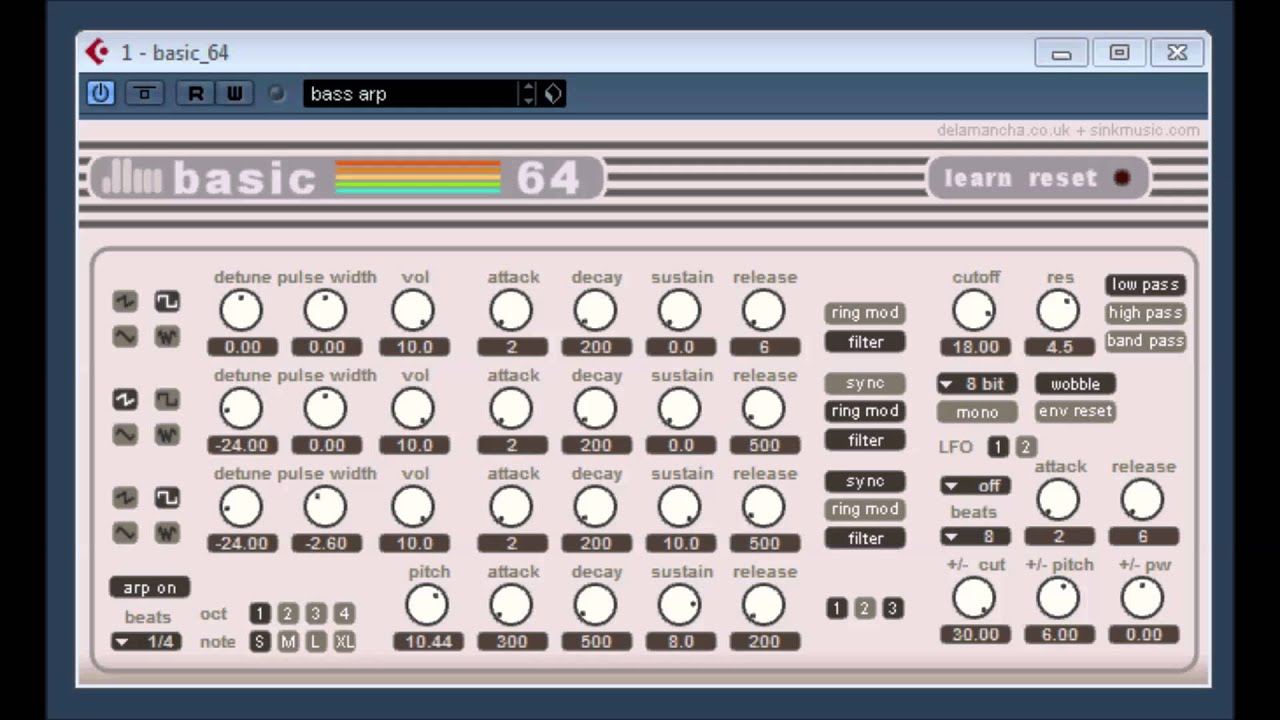Enable Write automation with the W icon
Screen dimensions: 1280x720
pyautogui.click(x=234, y=93)
